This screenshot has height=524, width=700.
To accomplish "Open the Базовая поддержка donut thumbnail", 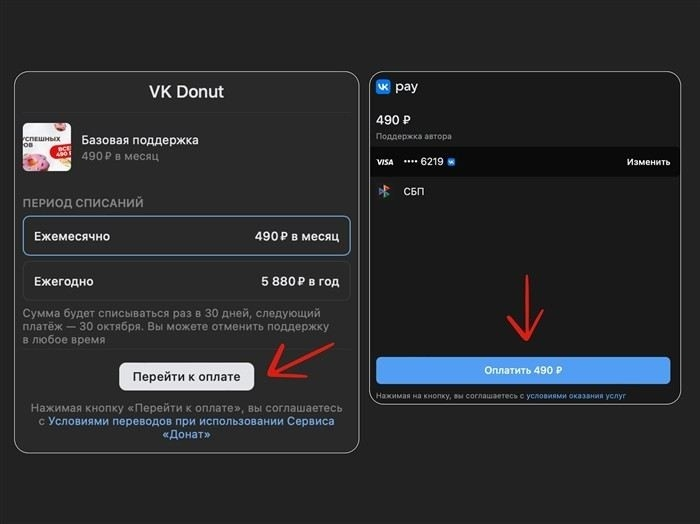I will (46, 147).
